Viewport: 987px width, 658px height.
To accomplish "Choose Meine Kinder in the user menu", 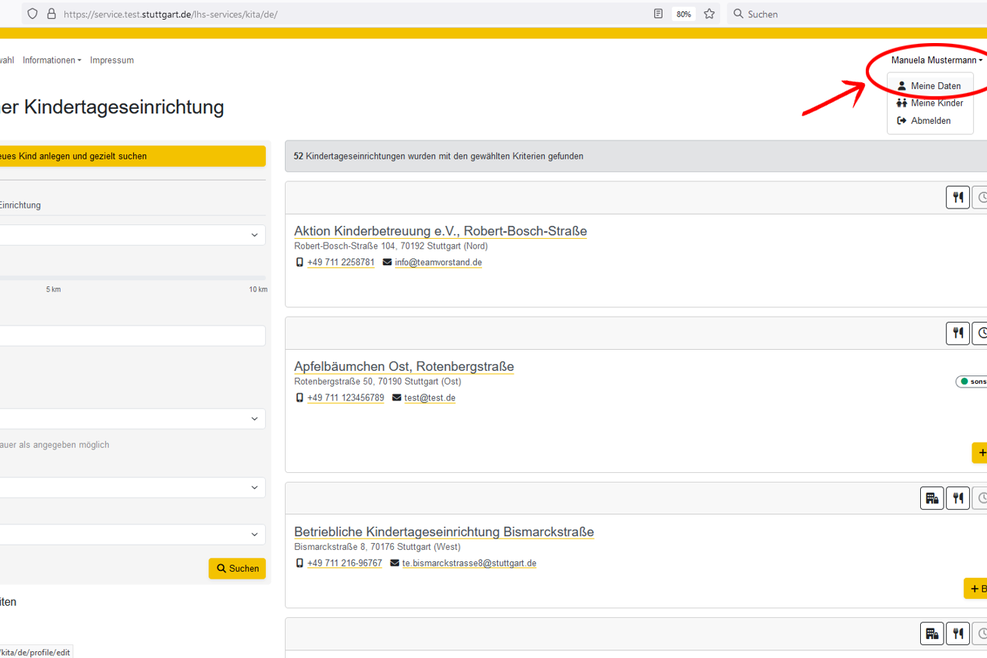I will (936, 103).
